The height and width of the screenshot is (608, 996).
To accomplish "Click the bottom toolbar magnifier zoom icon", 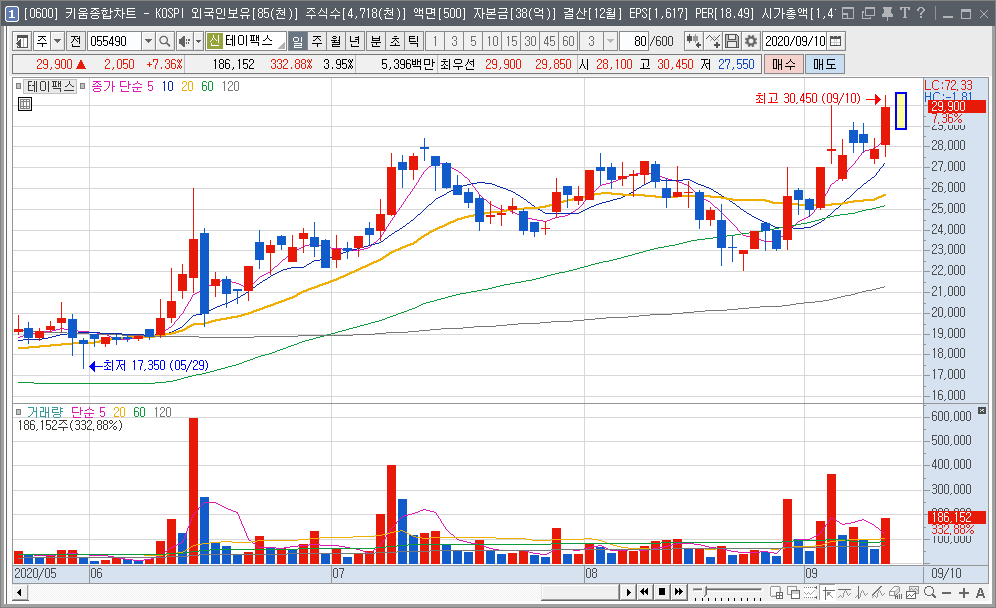I will [x=930, y=592].
